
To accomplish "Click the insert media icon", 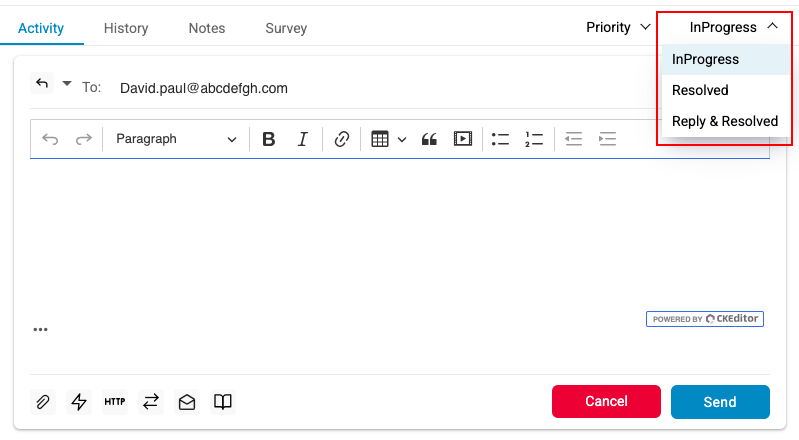I will click(x=462, y=139).
